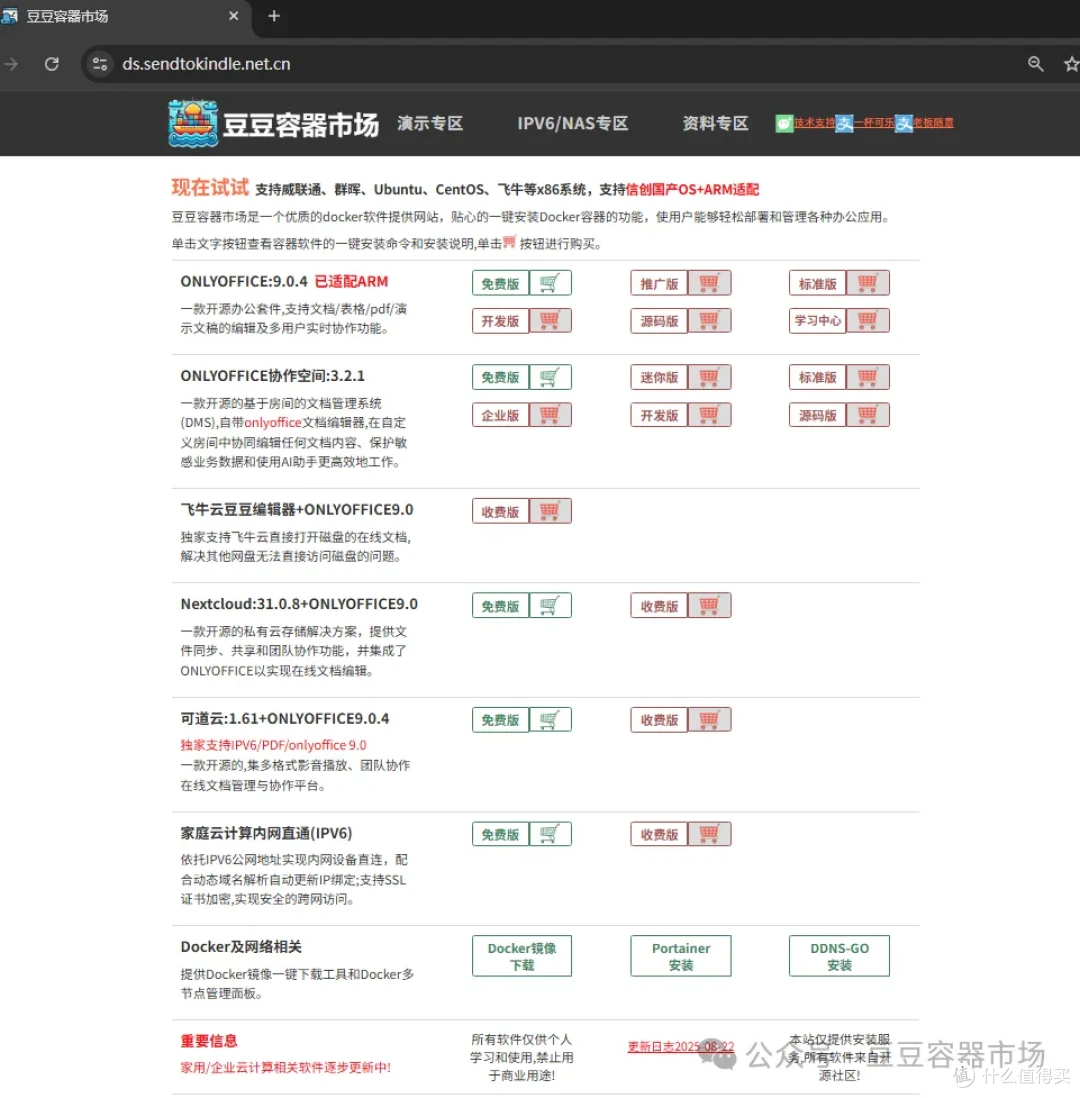Click the cart icon beside 协作空间 标准版
The height and width of the screenshot is (1098, 1080).
[x=868, y=377]
